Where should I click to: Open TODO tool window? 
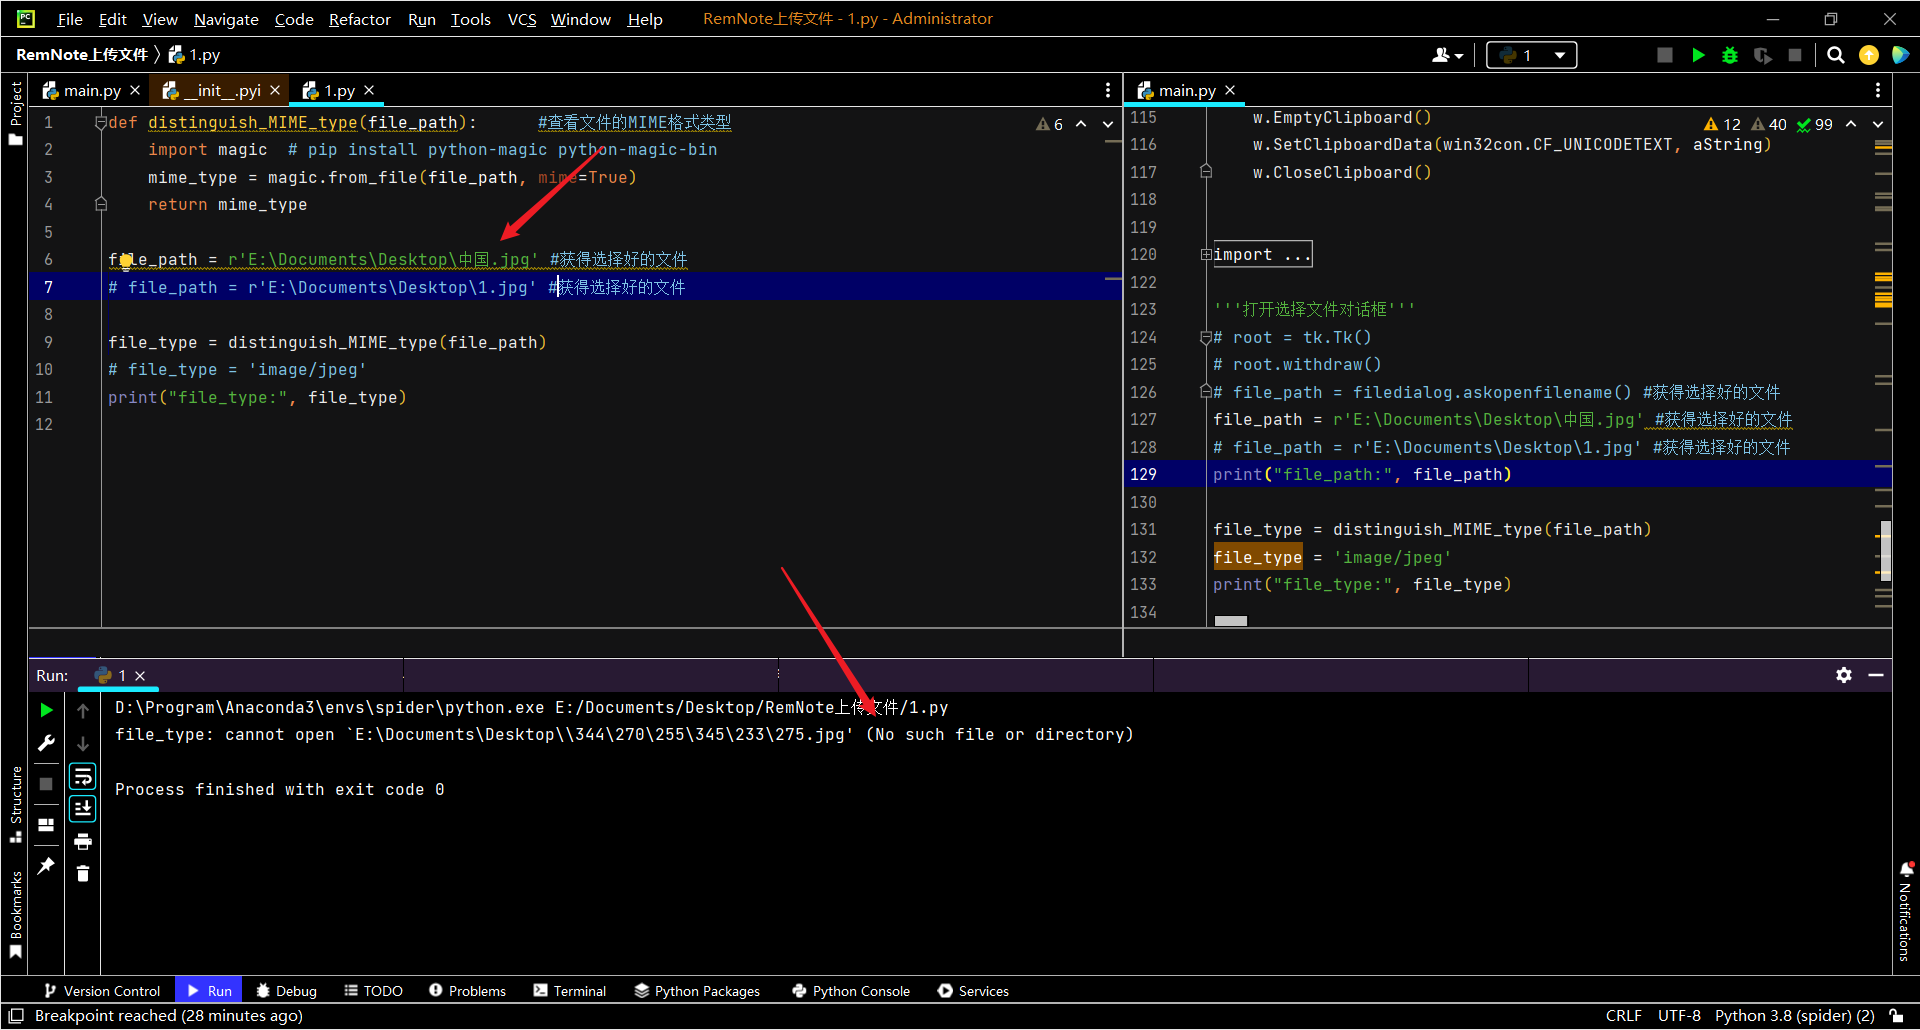click(373, 991)
